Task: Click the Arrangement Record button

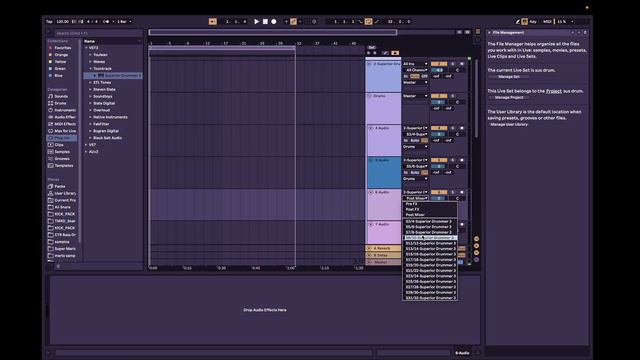Action: [x=274, y=21]
